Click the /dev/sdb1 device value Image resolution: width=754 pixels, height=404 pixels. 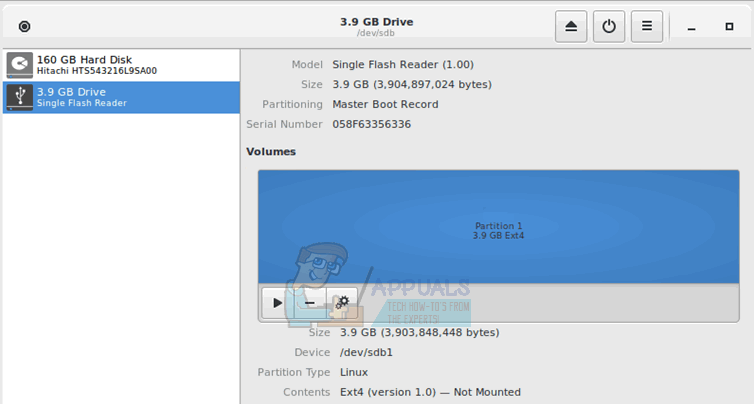364,352
